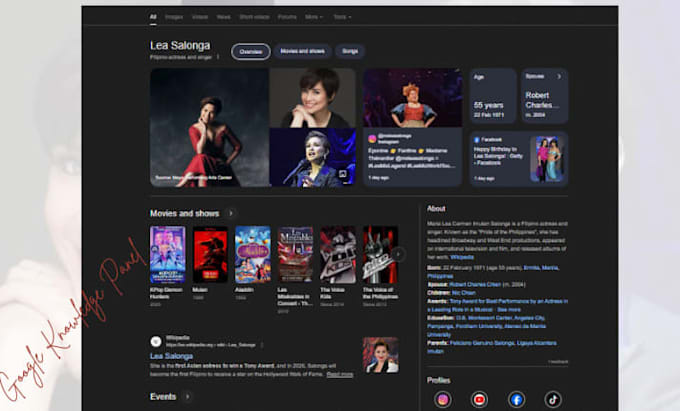This screenshot has width=680, height=411.
Task: Switch to the Forums search tab
Action: click(287, 17)
